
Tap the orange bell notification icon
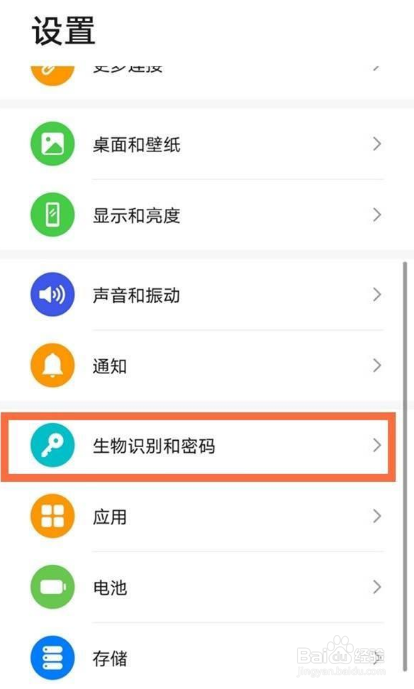click(x=52, y=365)
